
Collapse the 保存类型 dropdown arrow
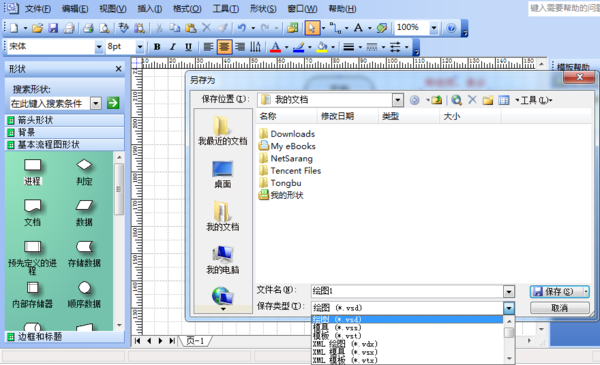509,308
